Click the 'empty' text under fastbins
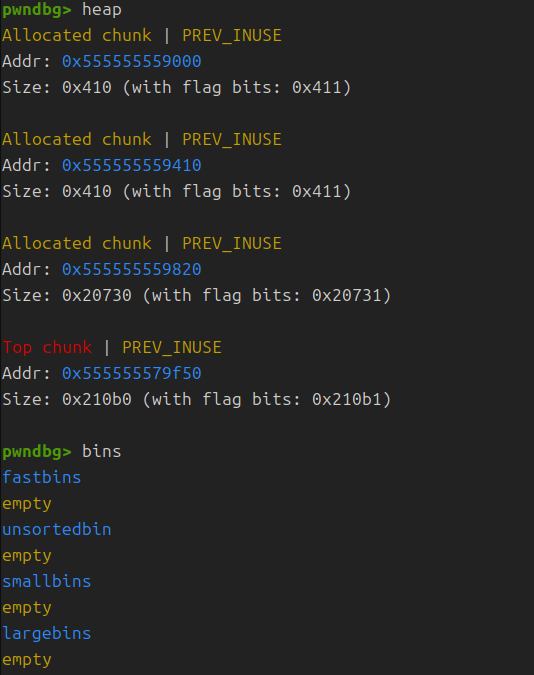The height and width of the screenshot is (675, 534). 27,504
